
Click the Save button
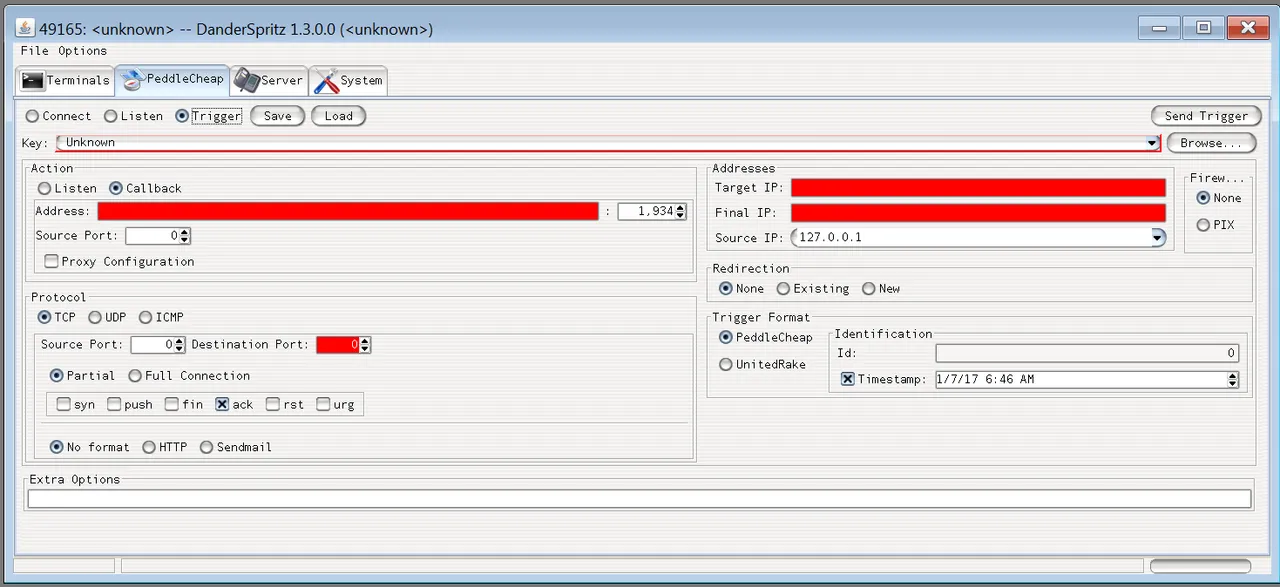coord(277,116)
